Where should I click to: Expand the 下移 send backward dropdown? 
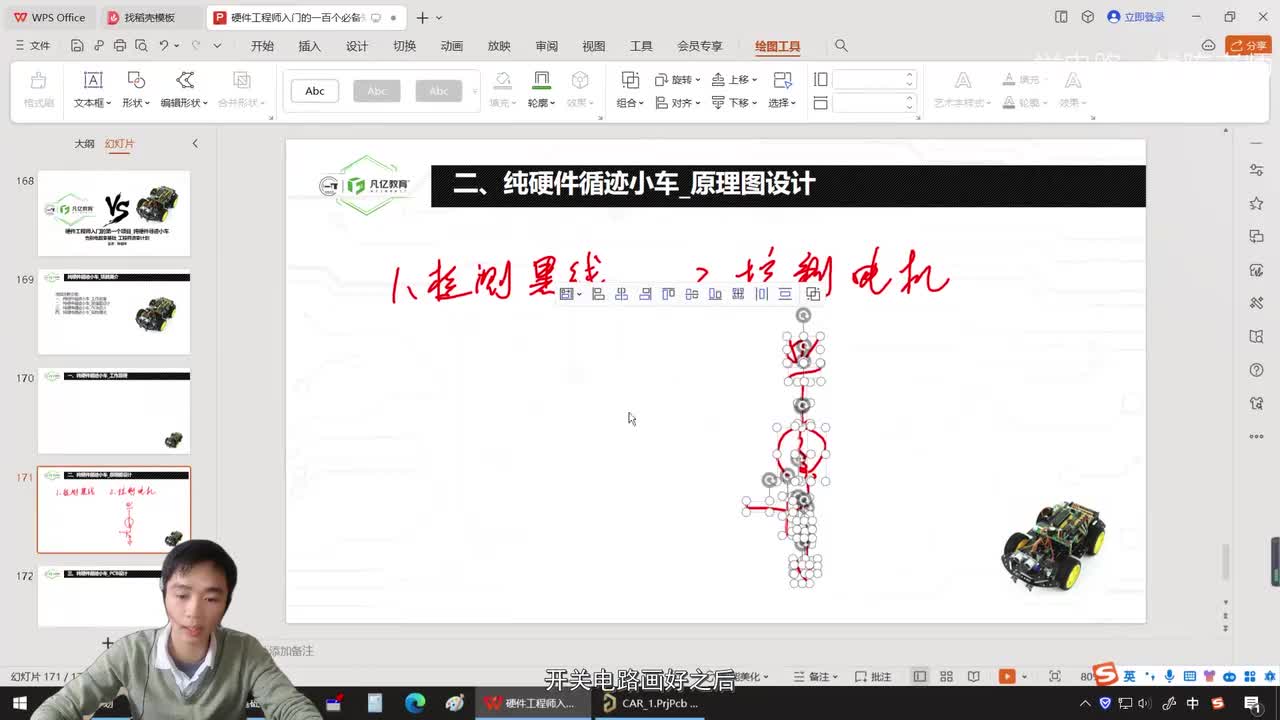click(x=755, y=103)
